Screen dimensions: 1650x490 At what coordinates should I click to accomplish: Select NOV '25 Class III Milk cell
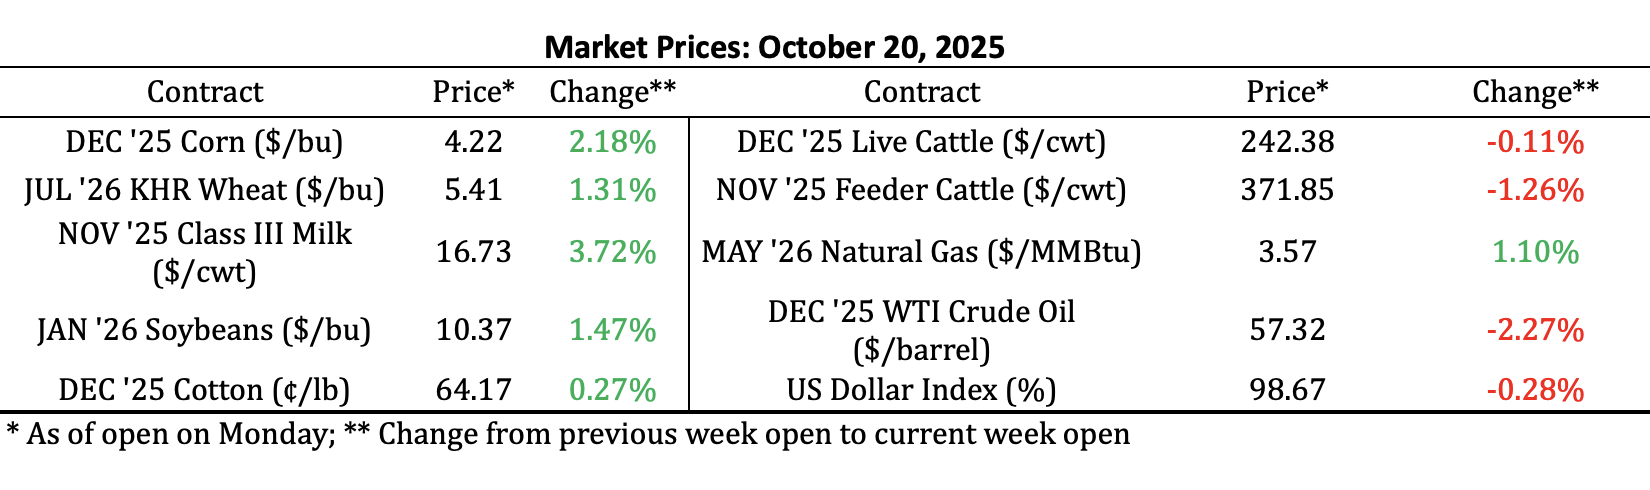(x=204, y=252)
